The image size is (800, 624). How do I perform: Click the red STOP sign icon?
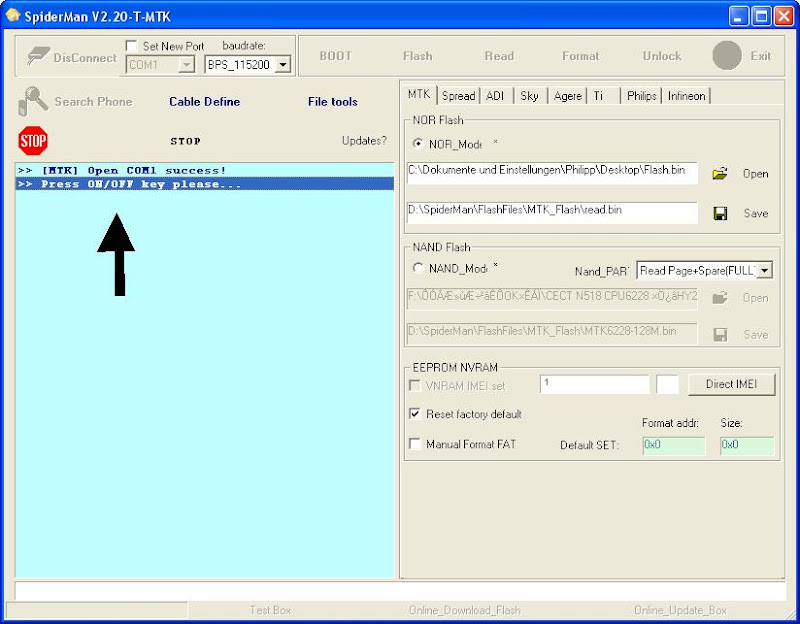click(33, 140)
